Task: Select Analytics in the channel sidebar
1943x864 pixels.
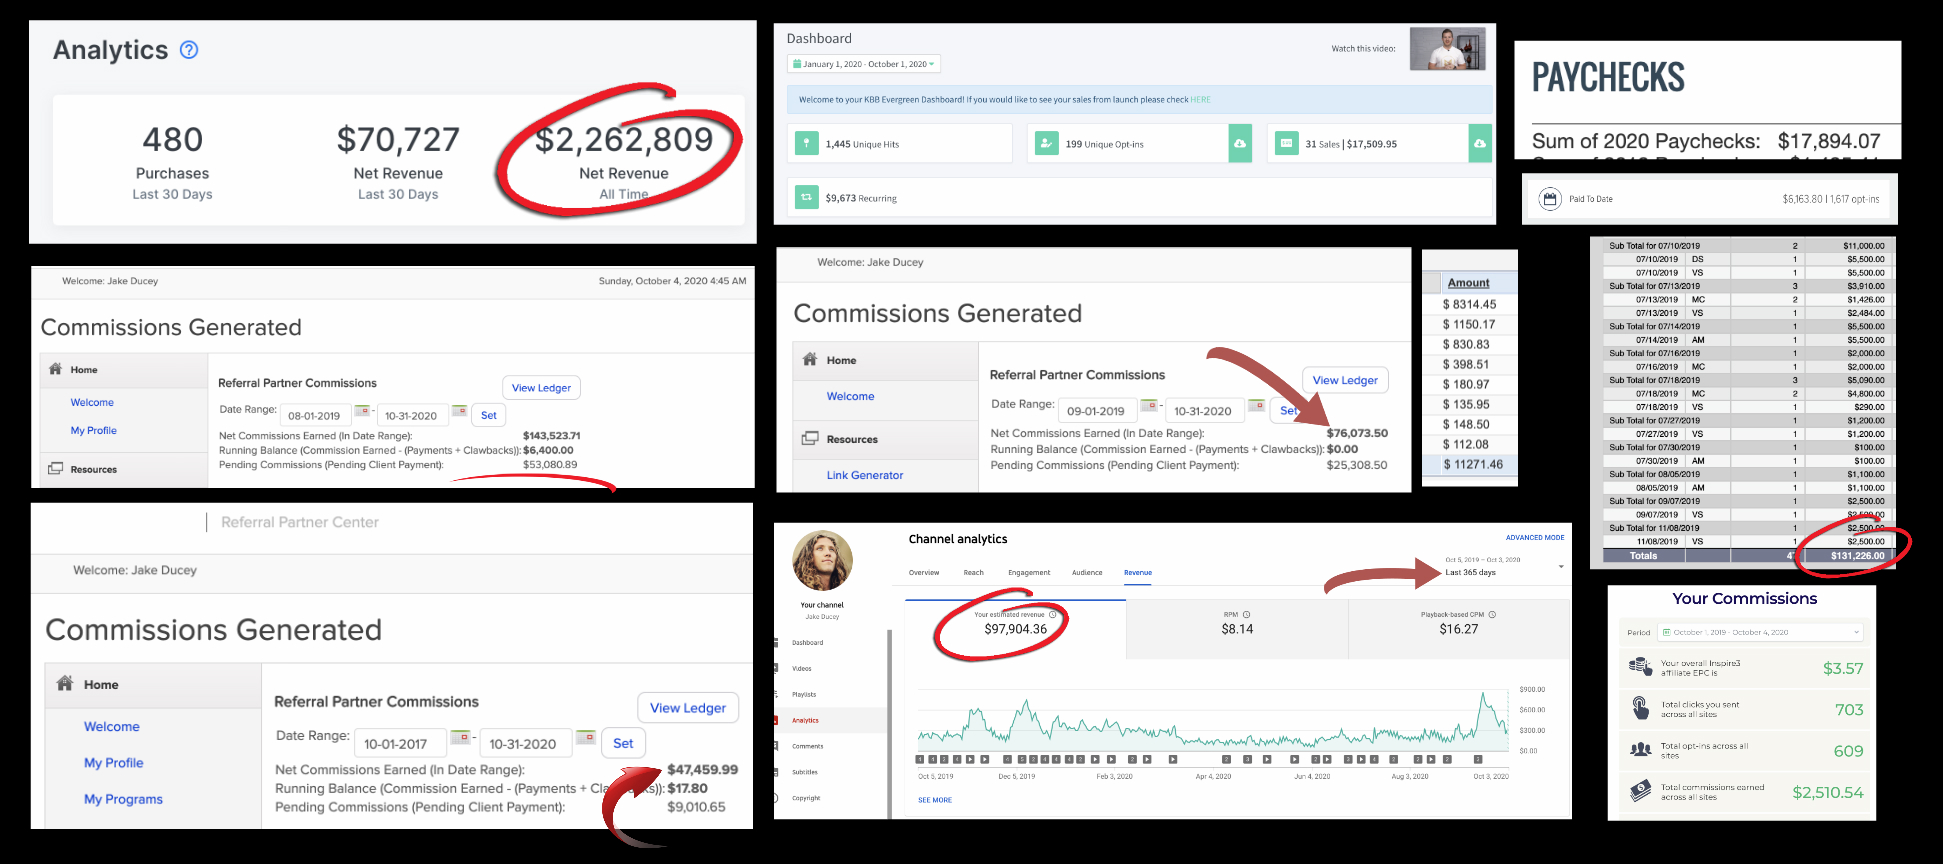Action: pyautogui.click(x=805, y=720)
